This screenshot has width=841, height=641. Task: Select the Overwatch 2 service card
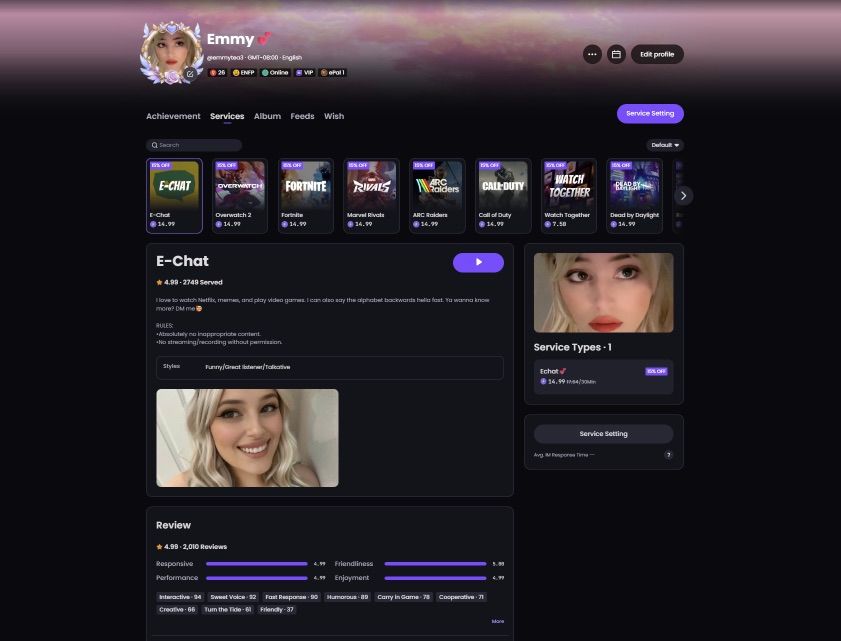tap(240, 196)
